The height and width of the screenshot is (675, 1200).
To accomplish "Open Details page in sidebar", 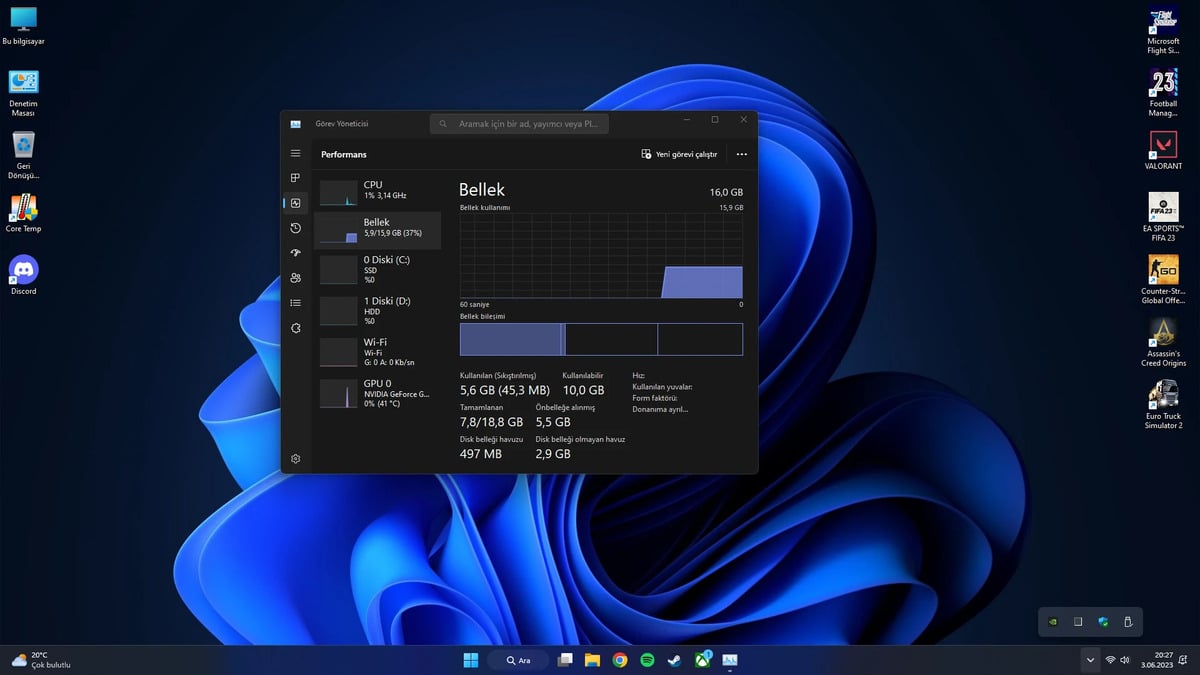I will pyautogui.click(x=295, y=303).
